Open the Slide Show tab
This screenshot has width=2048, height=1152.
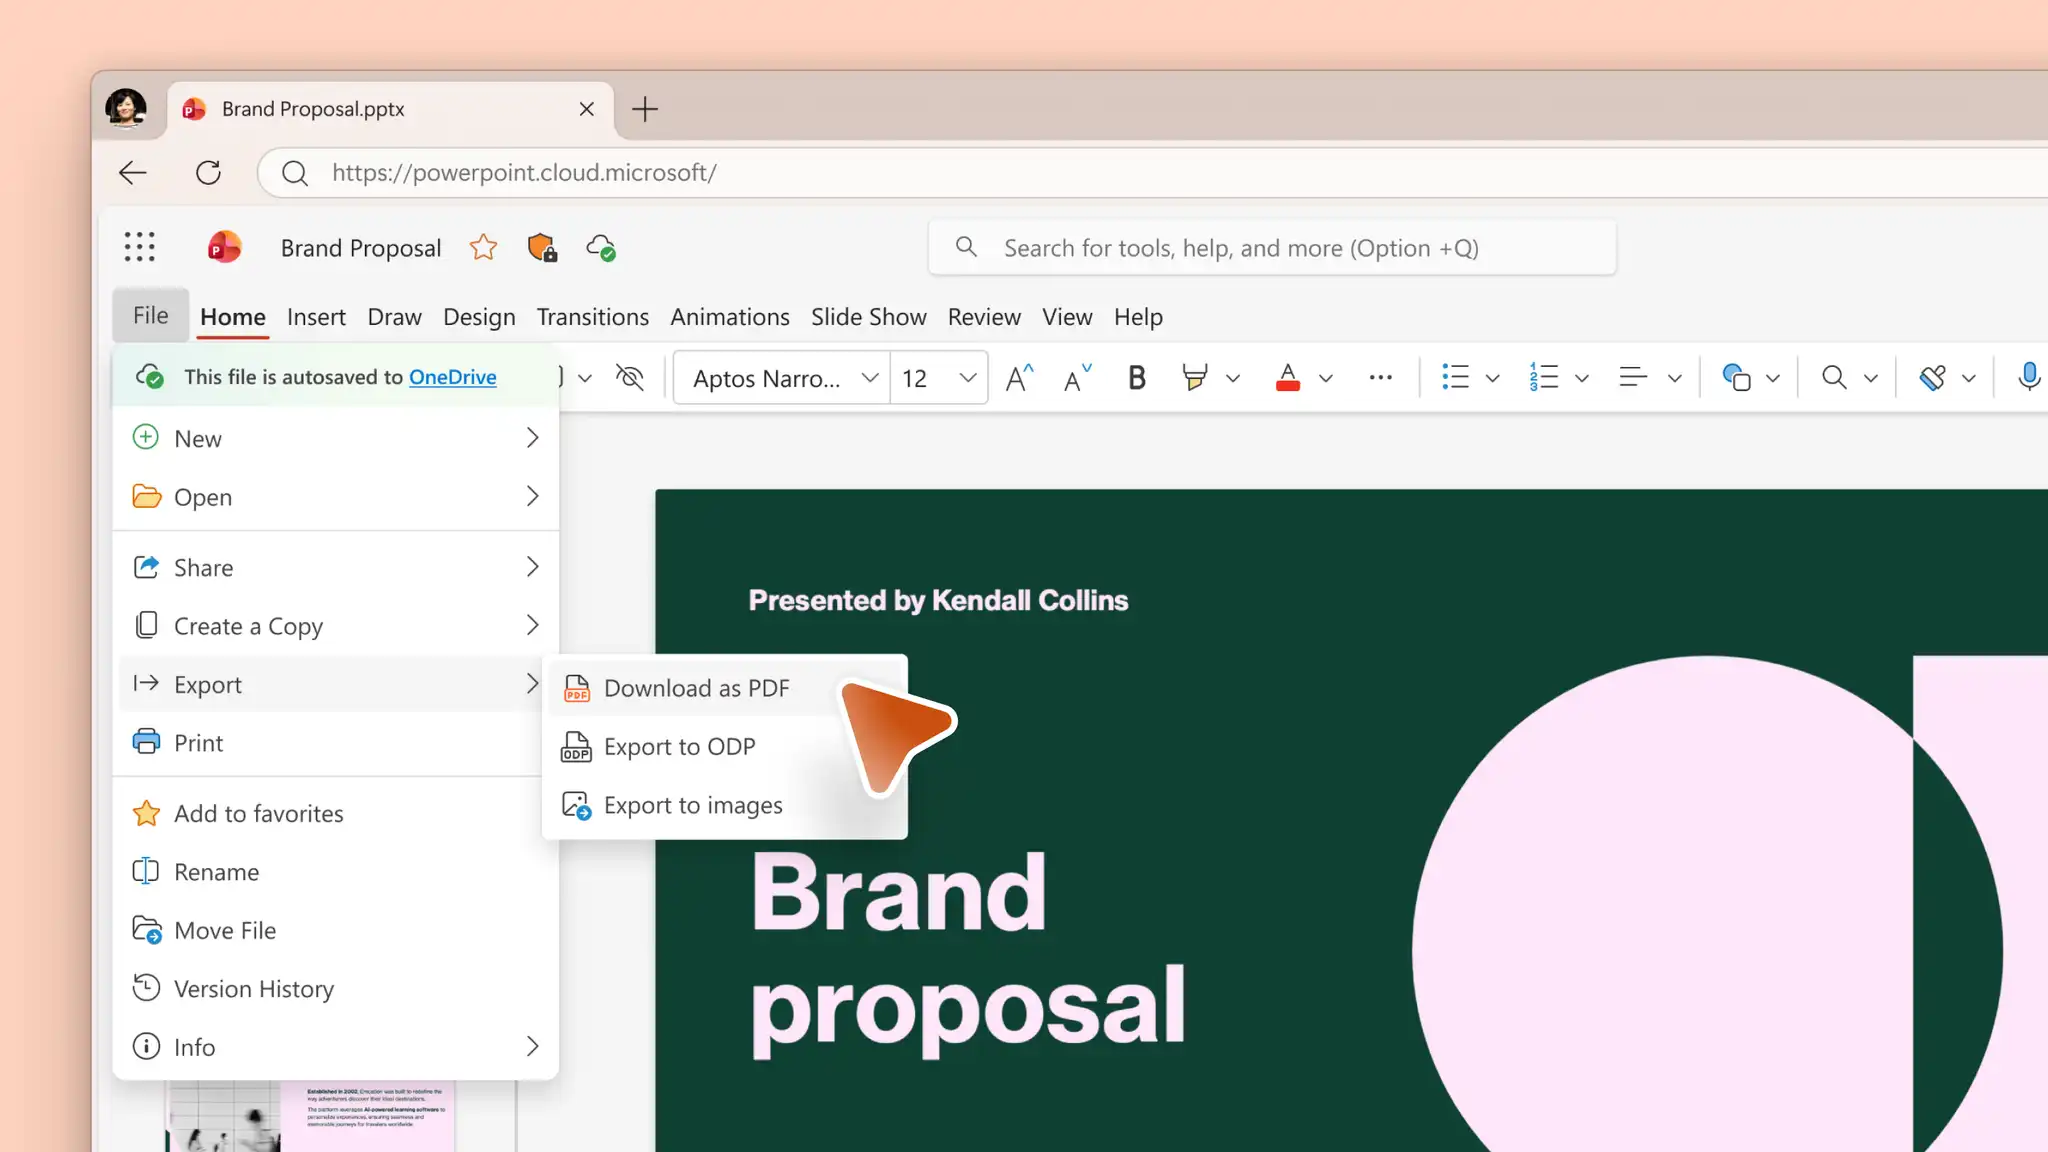click(x=868, y=317)
